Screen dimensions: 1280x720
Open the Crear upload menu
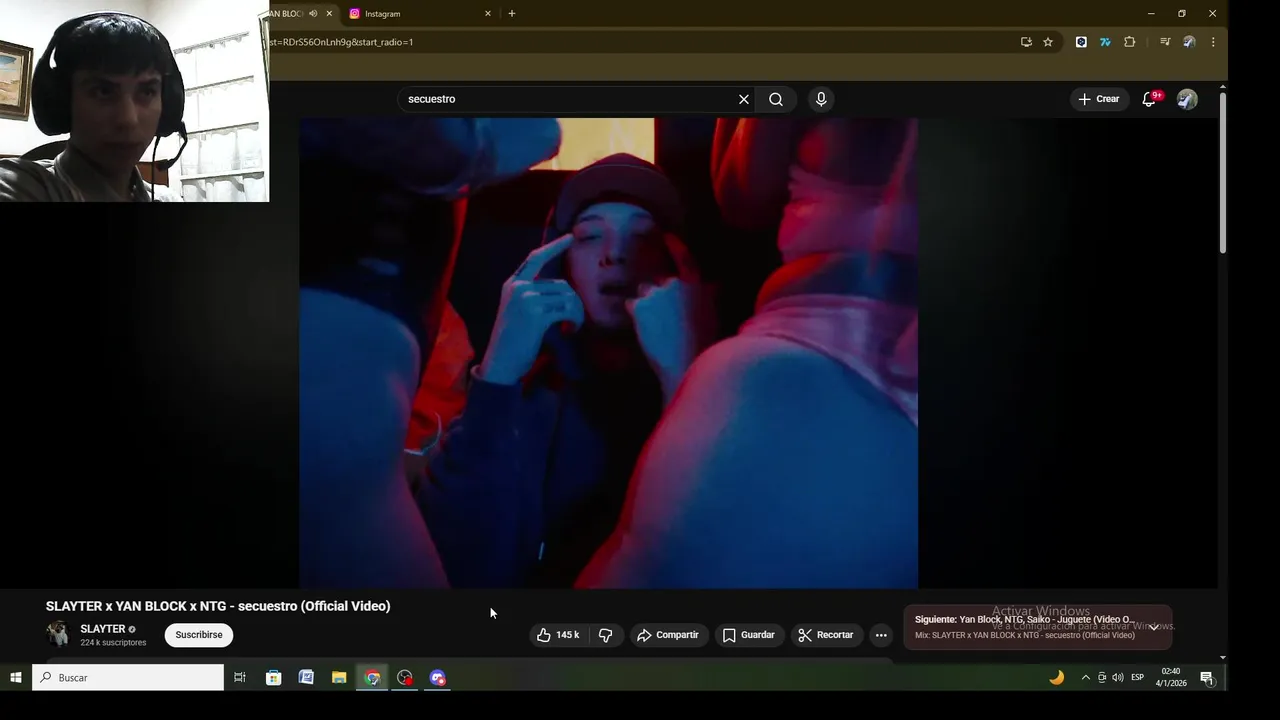[1098, 99]
